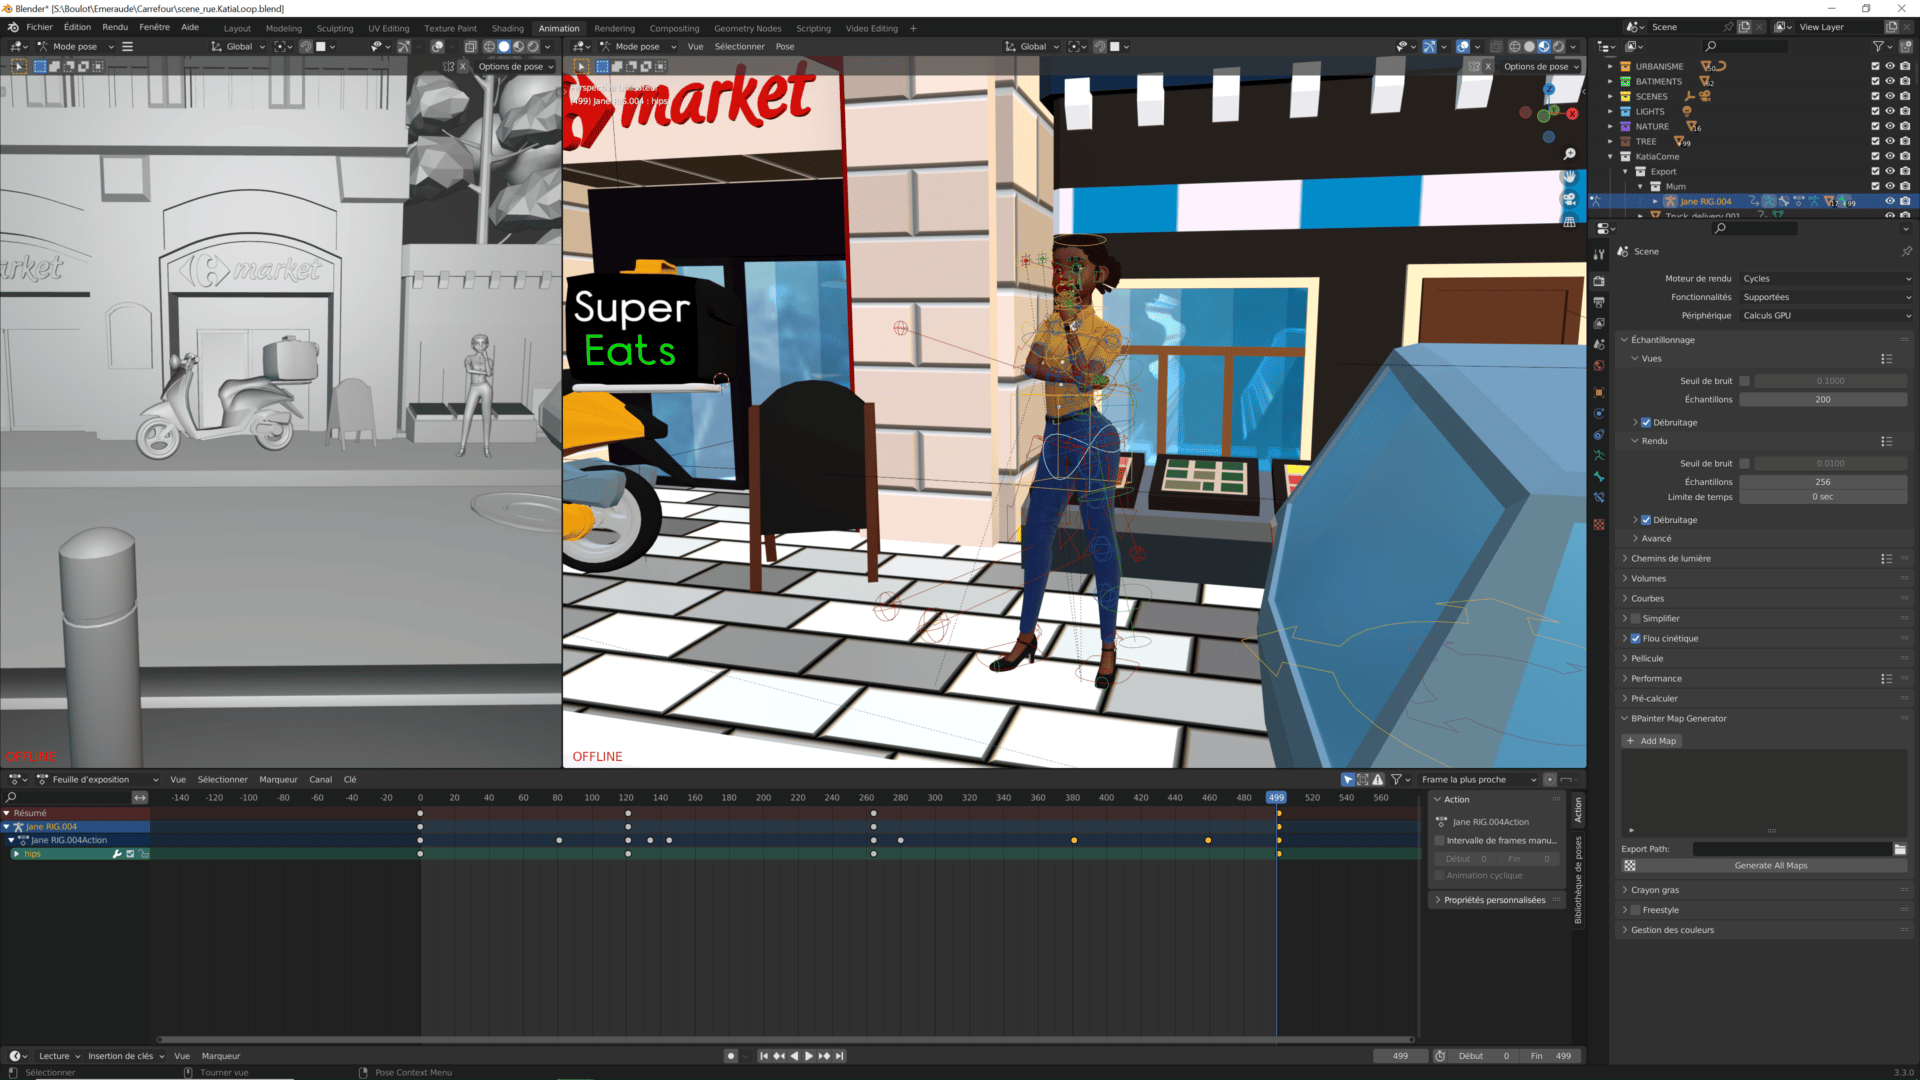Click the render Échantillons 256 slider field
This screenshot has height=1080, width=1920.
point(1823,482)
